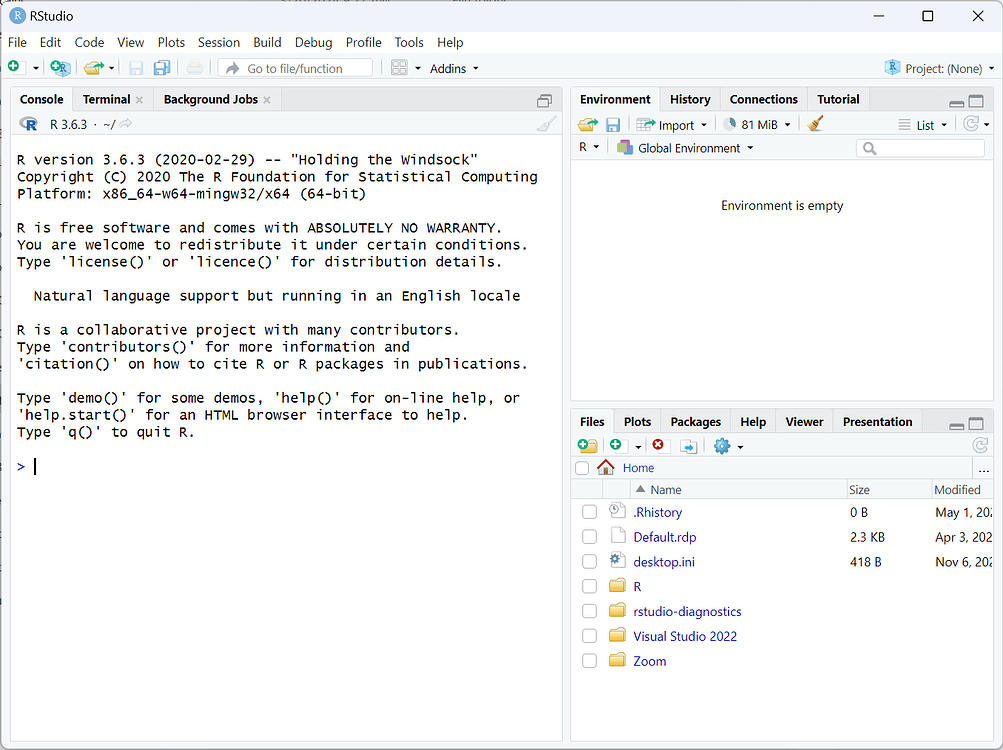
Task: Click the Load Workspace icon in Environment pane
Action: [588, 124]
